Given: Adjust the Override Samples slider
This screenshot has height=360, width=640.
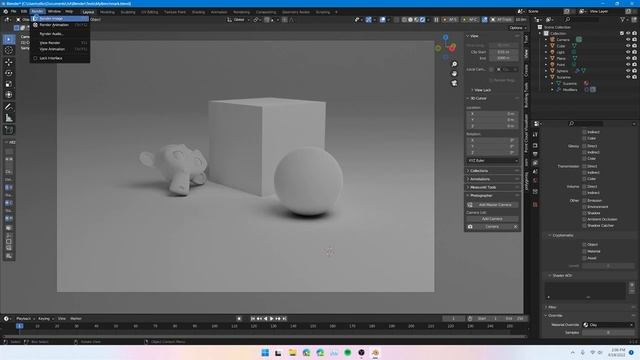Looking at the screenshot, I should coord(608,333).
